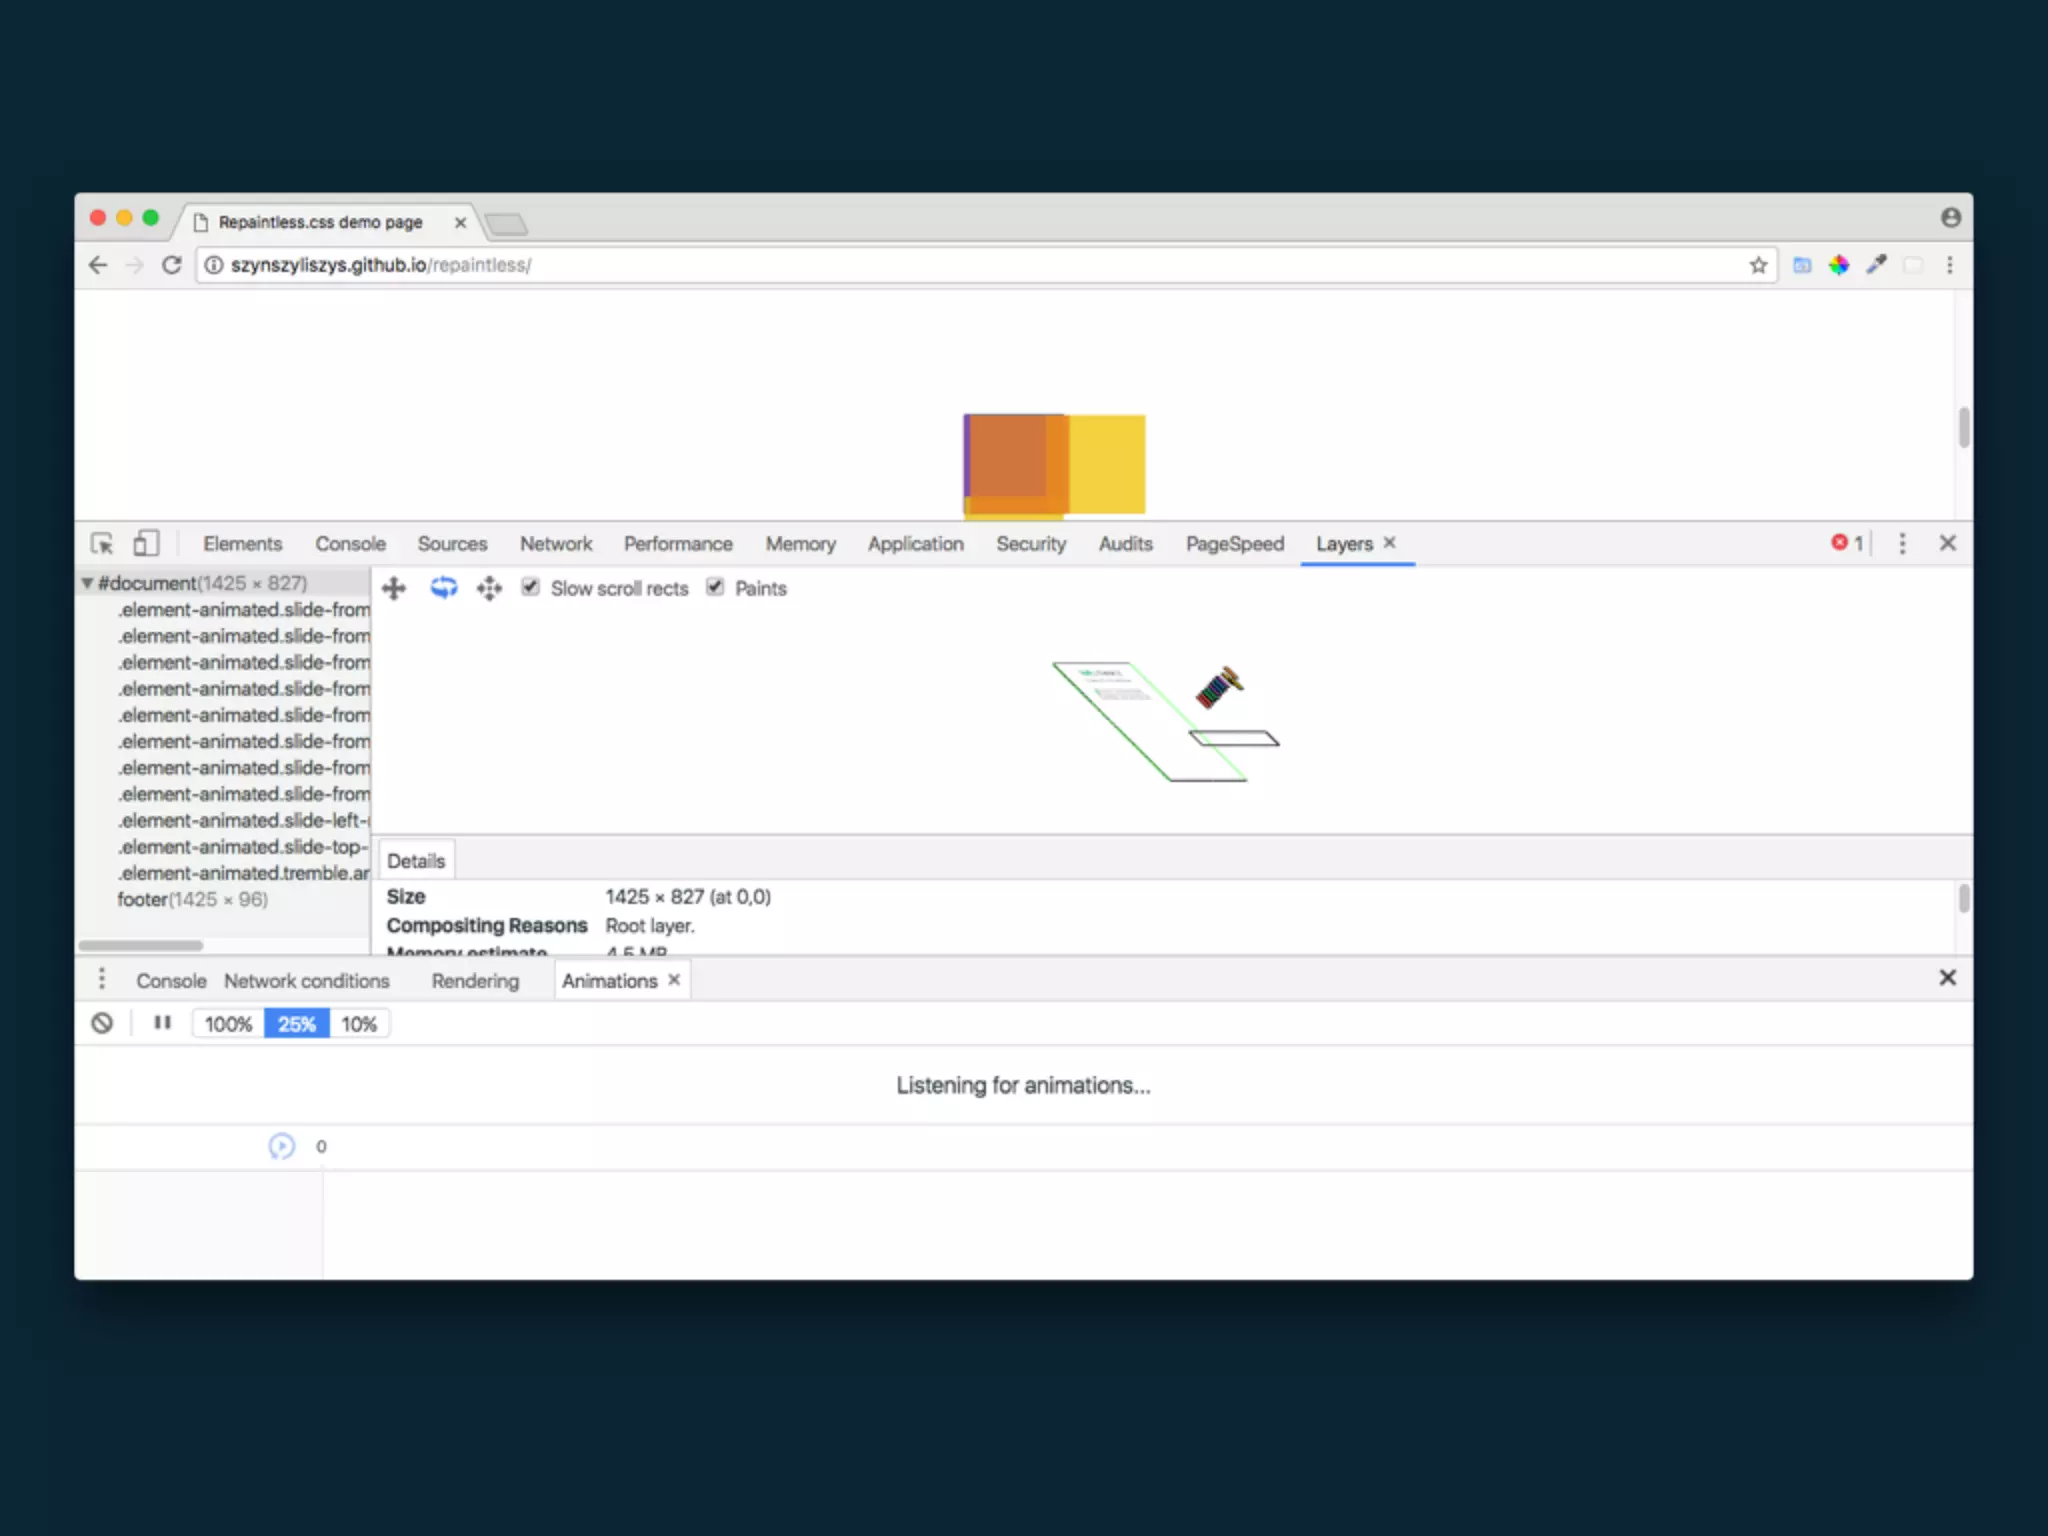This screenshot has width=2048, height=1536.
Task: Pause all animations
Action: 162,1023
